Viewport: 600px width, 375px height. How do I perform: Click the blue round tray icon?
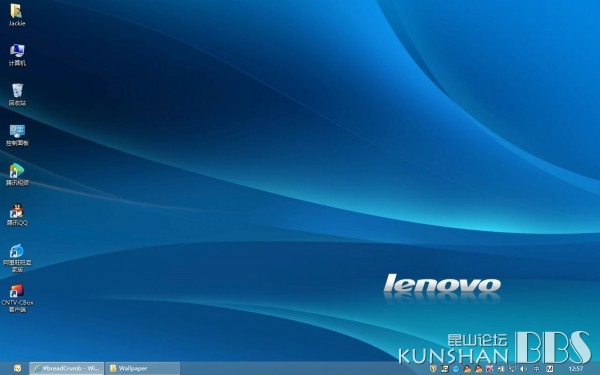point(456,369)
